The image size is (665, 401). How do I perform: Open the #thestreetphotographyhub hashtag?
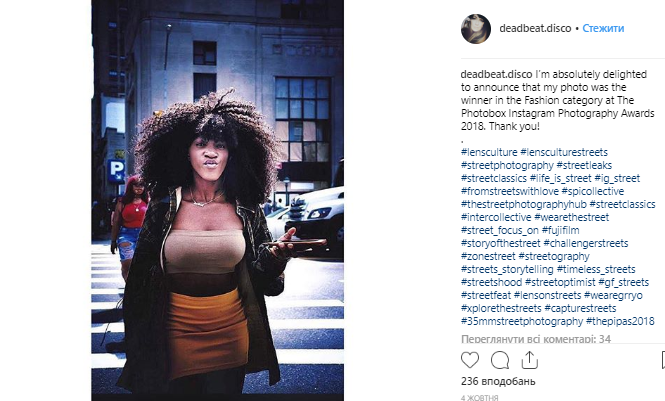pos(524,204)
